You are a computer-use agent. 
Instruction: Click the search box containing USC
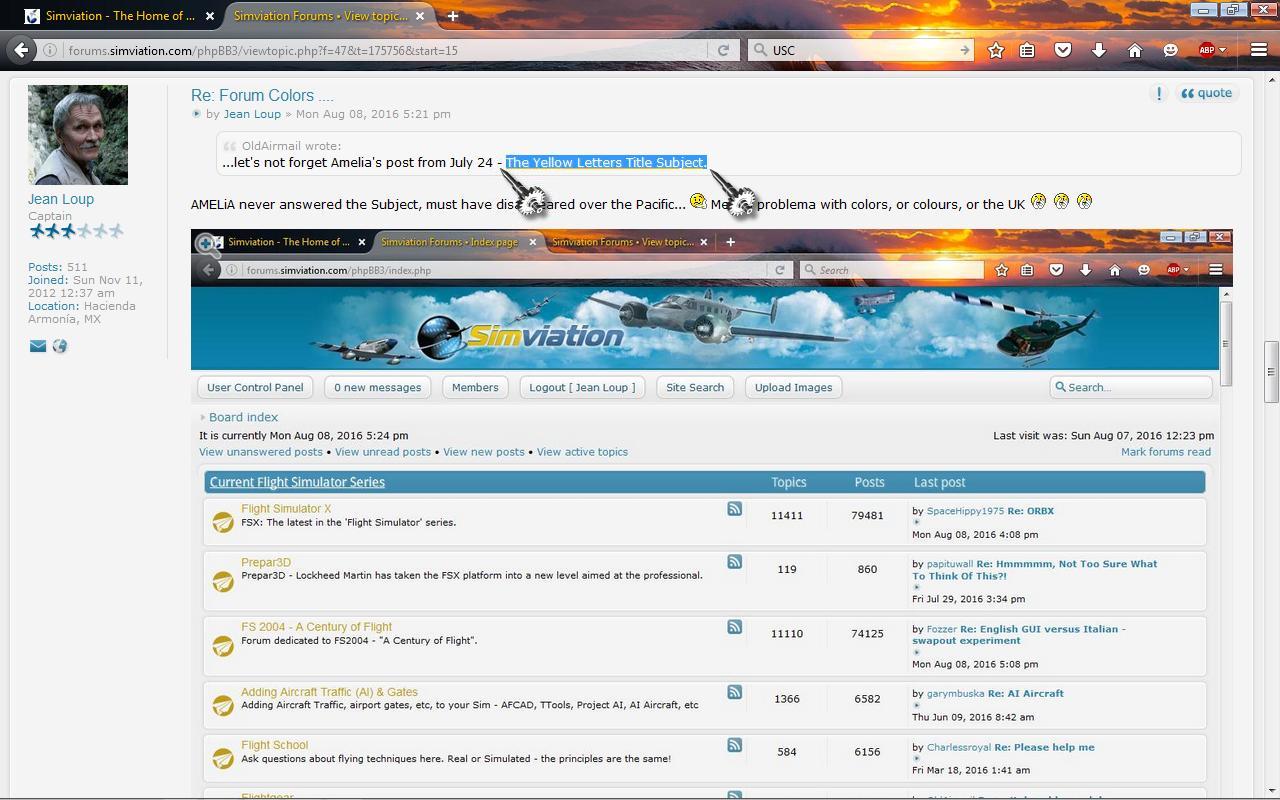862,50
